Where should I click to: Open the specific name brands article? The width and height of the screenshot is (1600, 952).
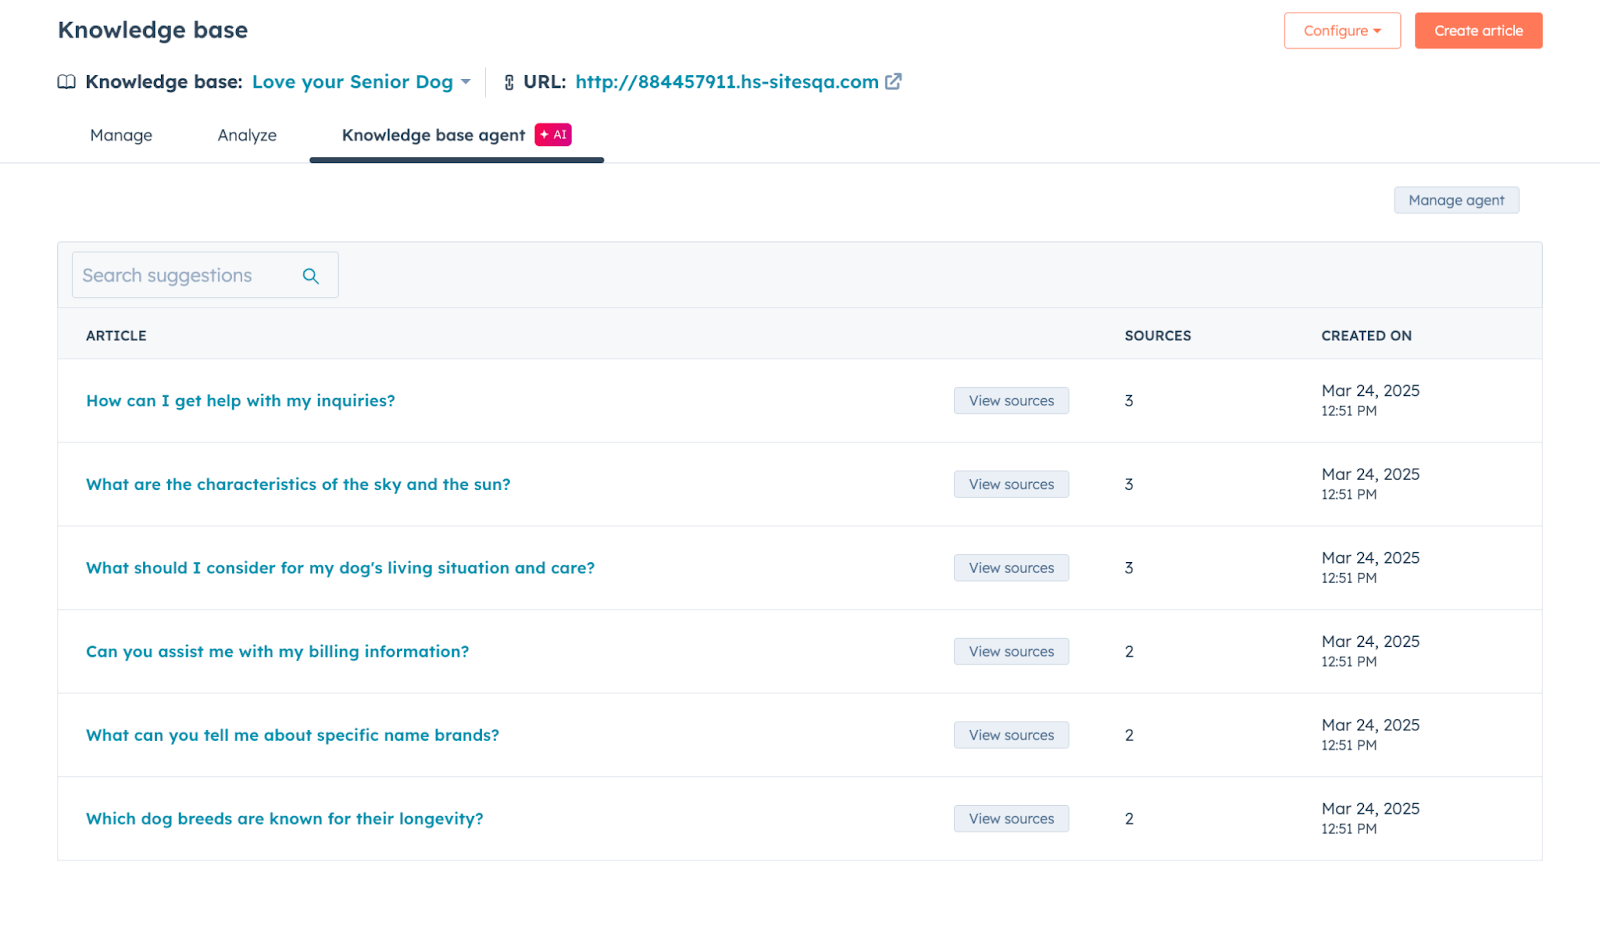click(x=292, y=735)
